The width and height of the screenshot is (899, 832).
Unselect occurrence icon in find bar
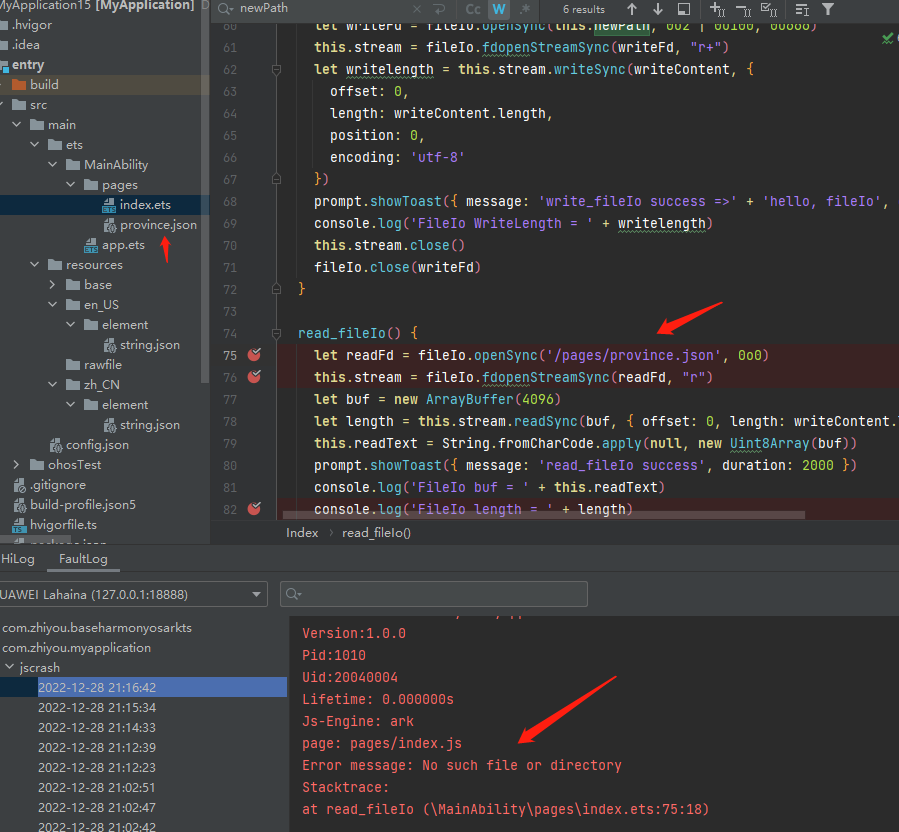pyautogui.click(x=743, y=9)
